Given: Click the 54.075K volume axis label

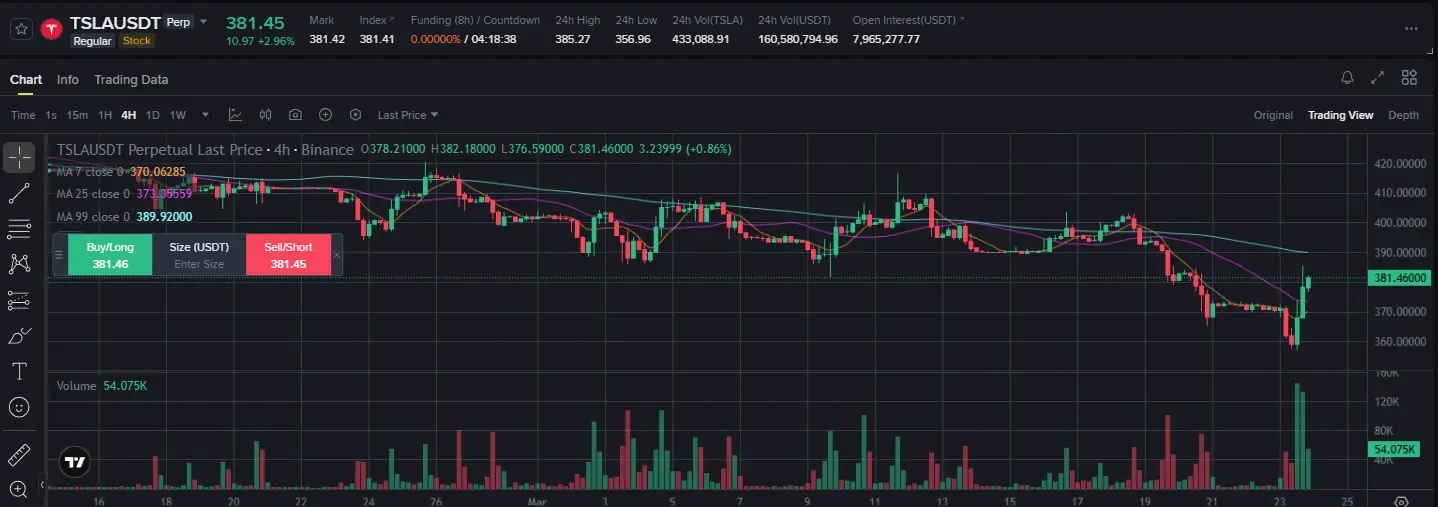Looking at the screenshot, I should (x=1396, y=450).
